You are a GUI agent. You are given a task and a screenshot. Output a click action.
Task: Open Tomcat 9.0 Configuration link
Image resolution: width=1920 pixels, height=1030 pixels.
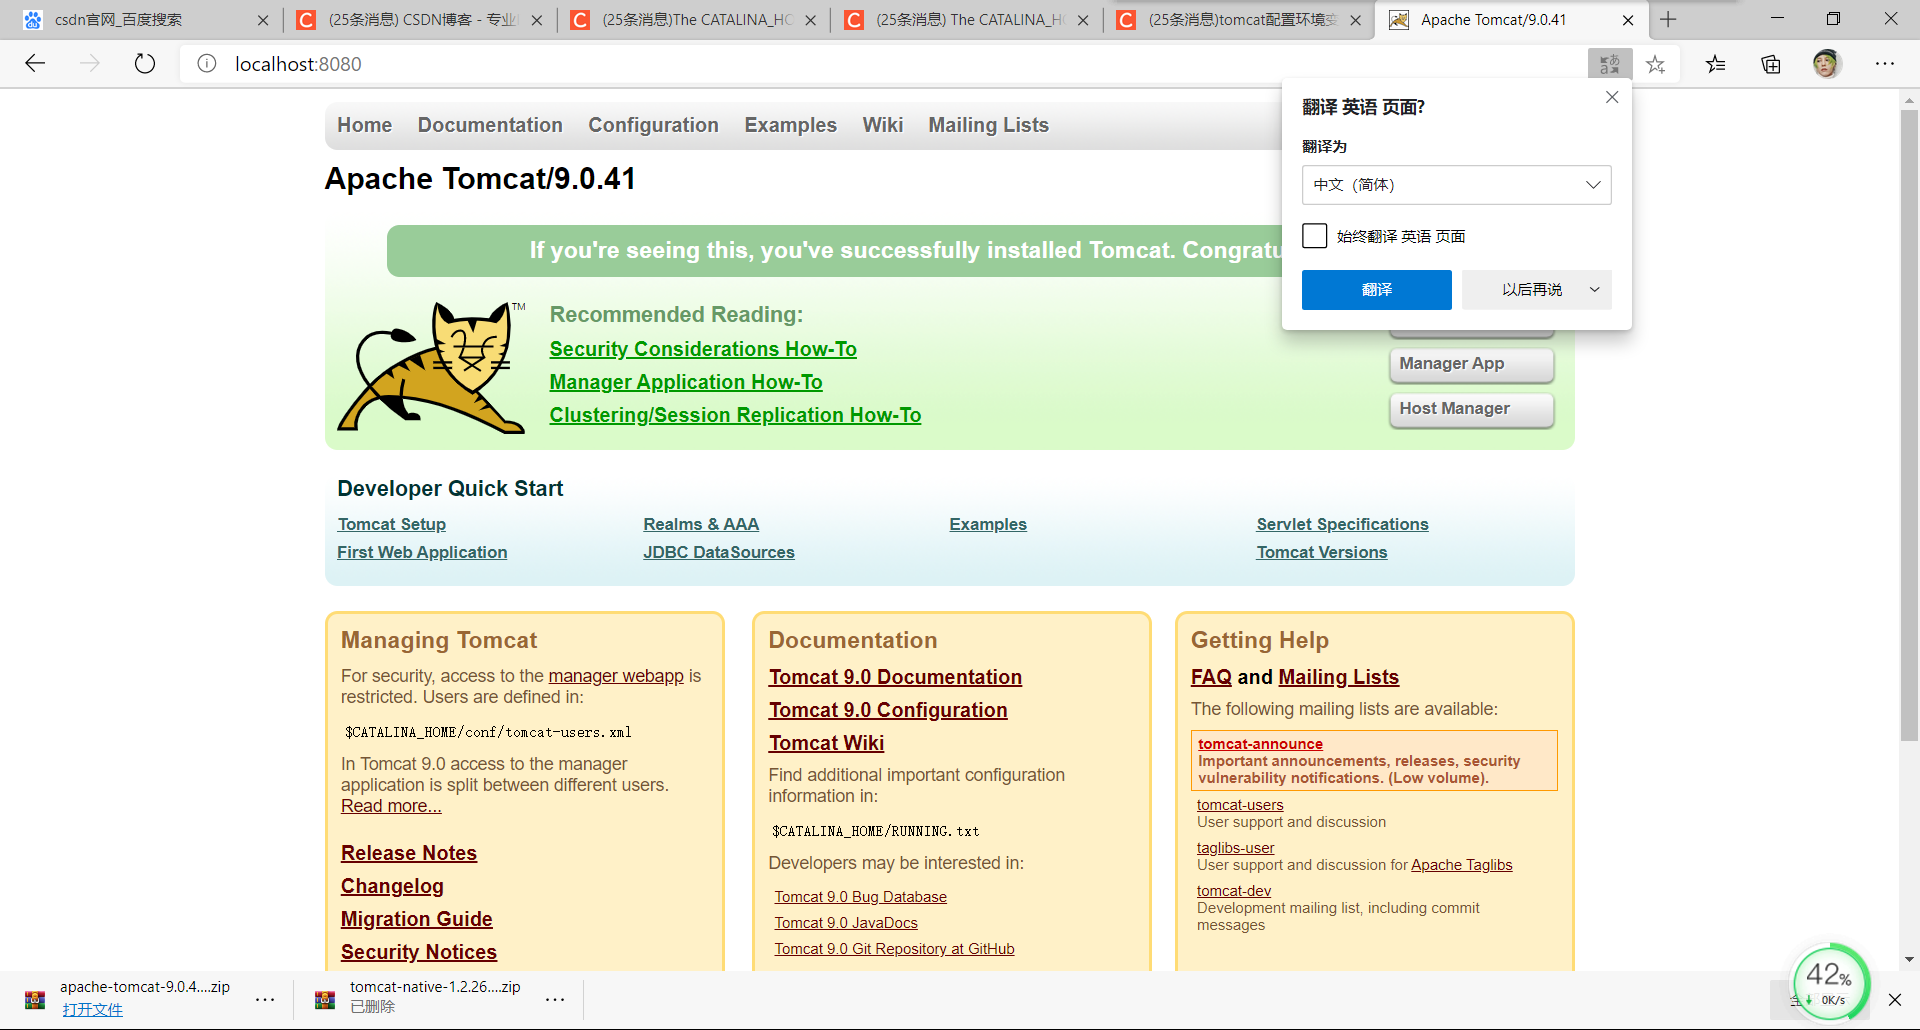pos(888,710)
